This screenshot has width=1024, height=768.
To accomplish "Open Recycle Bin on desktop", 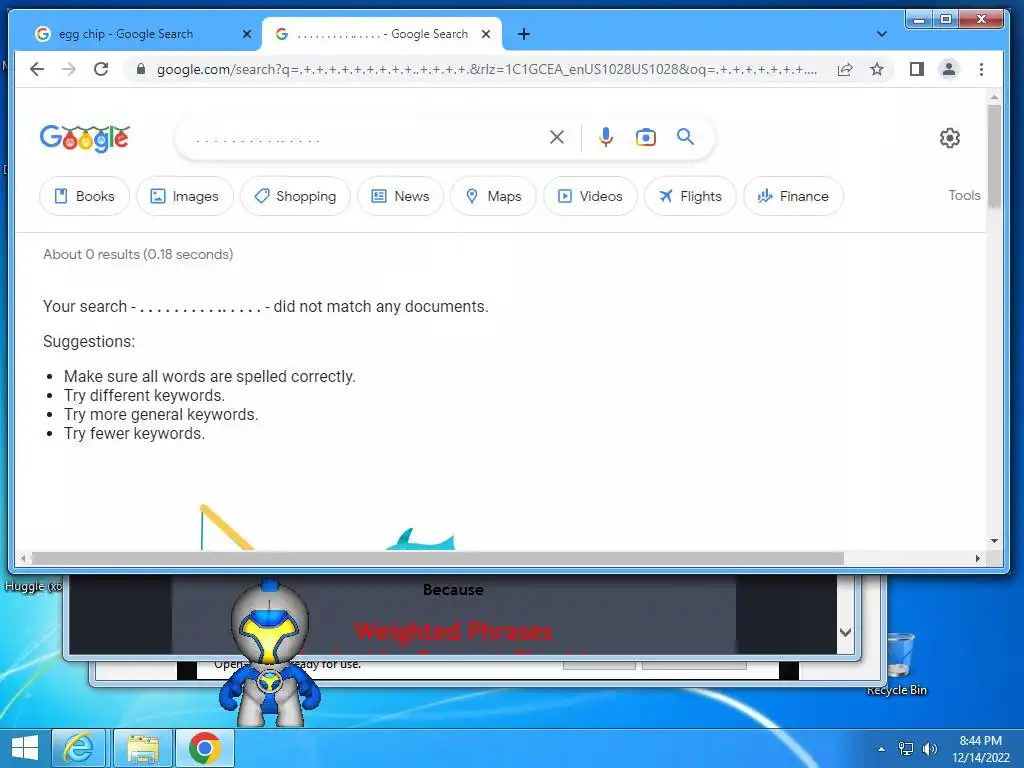I will (897, 664).
